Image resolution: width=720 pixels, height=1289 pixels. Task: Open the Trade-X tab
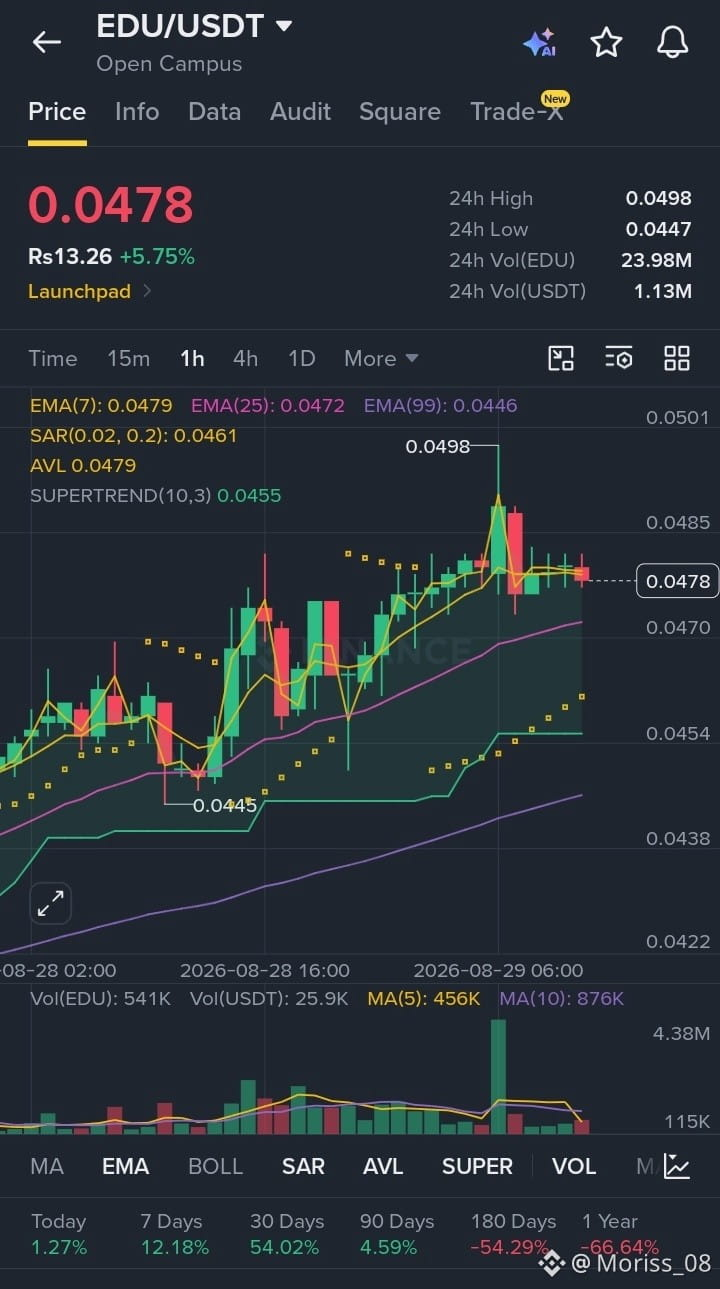[518, 110]
